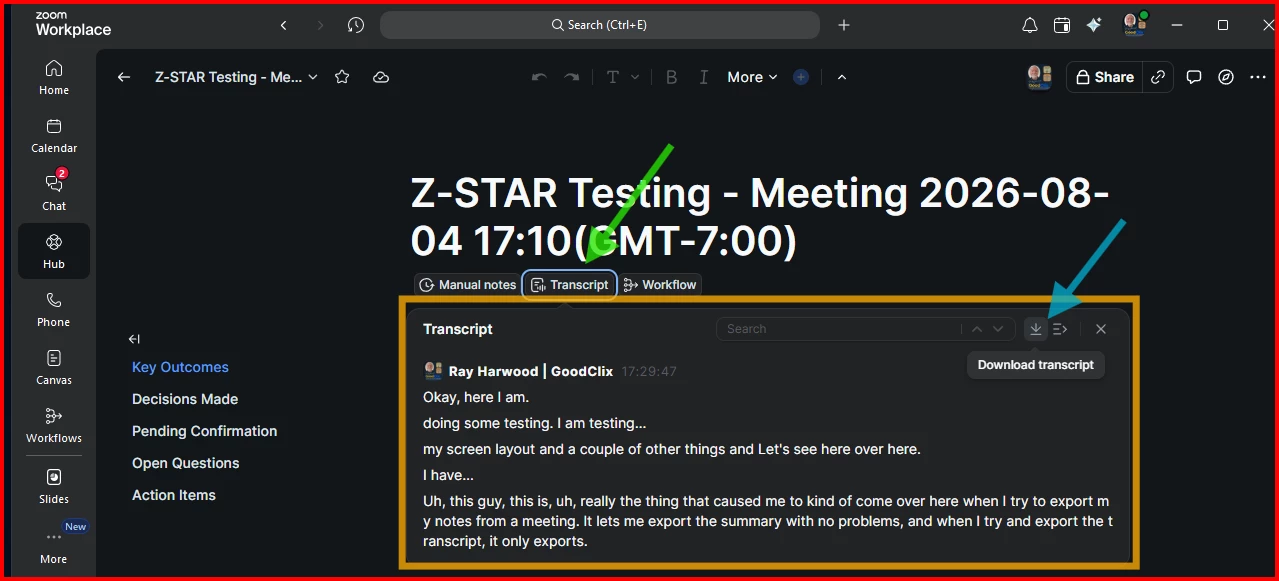The image size is (1279, 581).
Task: Open the recent history clock icon
Action: click(x=356, y=25)
